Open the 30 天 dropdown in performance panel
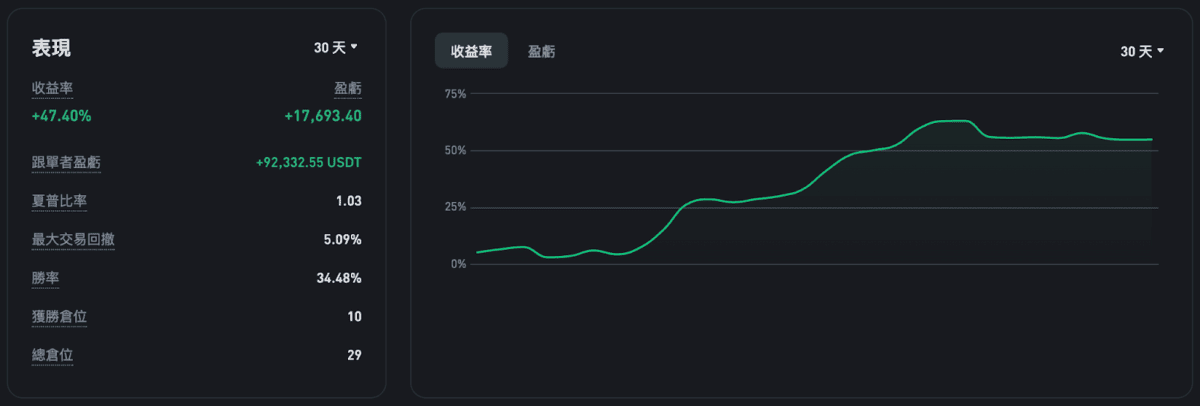Screen dimensions: 1200x406 coord(335,47)
